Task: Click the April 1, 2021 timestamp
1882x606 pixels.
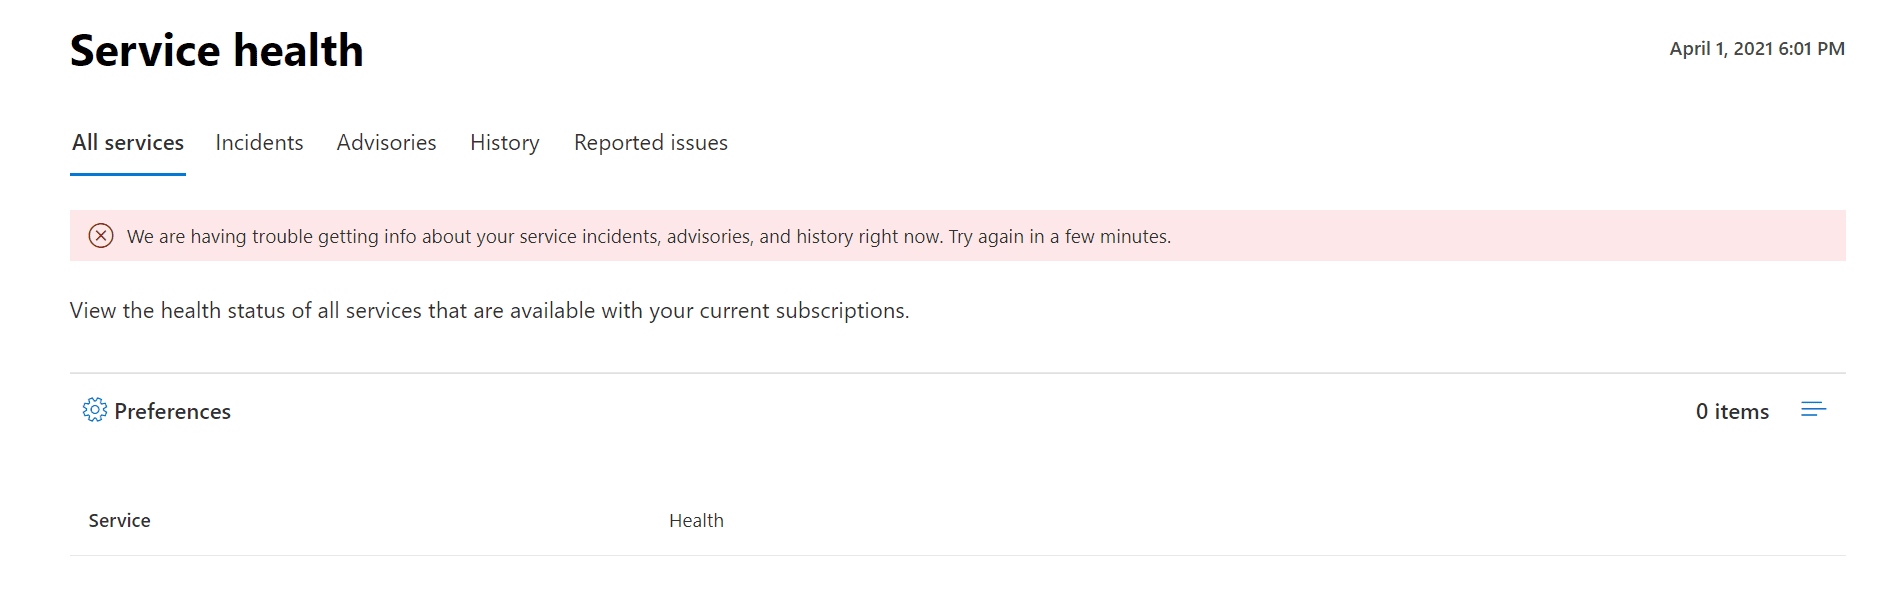Action: (1757, 49)
